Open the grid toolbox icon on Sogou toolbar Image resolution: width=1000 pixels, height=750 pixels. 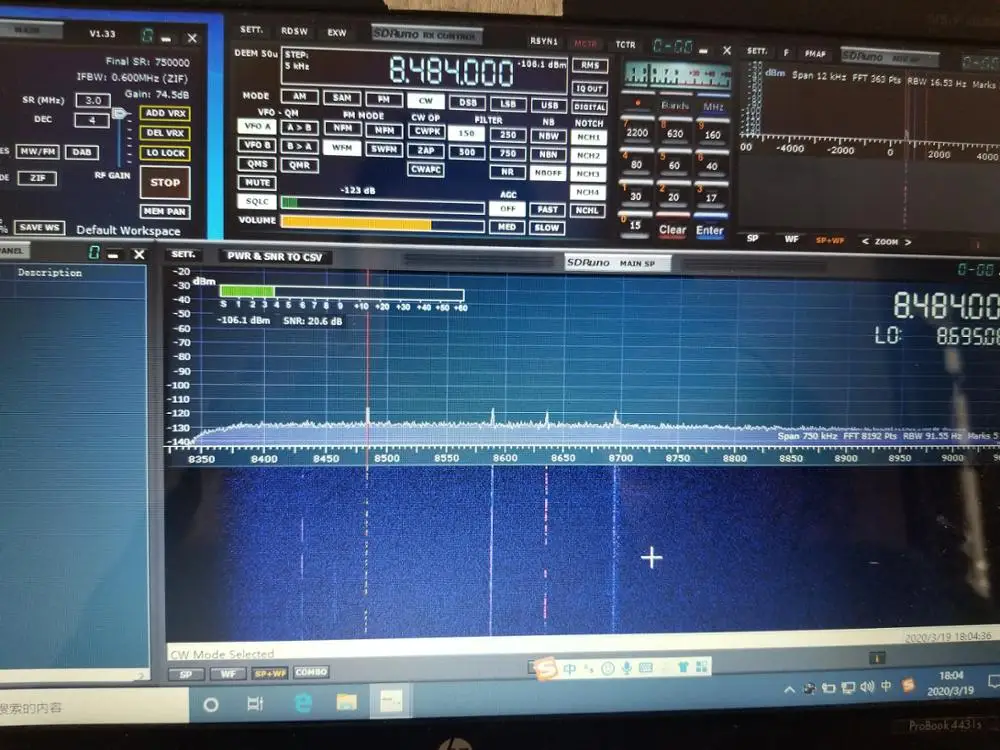point(702,667)
